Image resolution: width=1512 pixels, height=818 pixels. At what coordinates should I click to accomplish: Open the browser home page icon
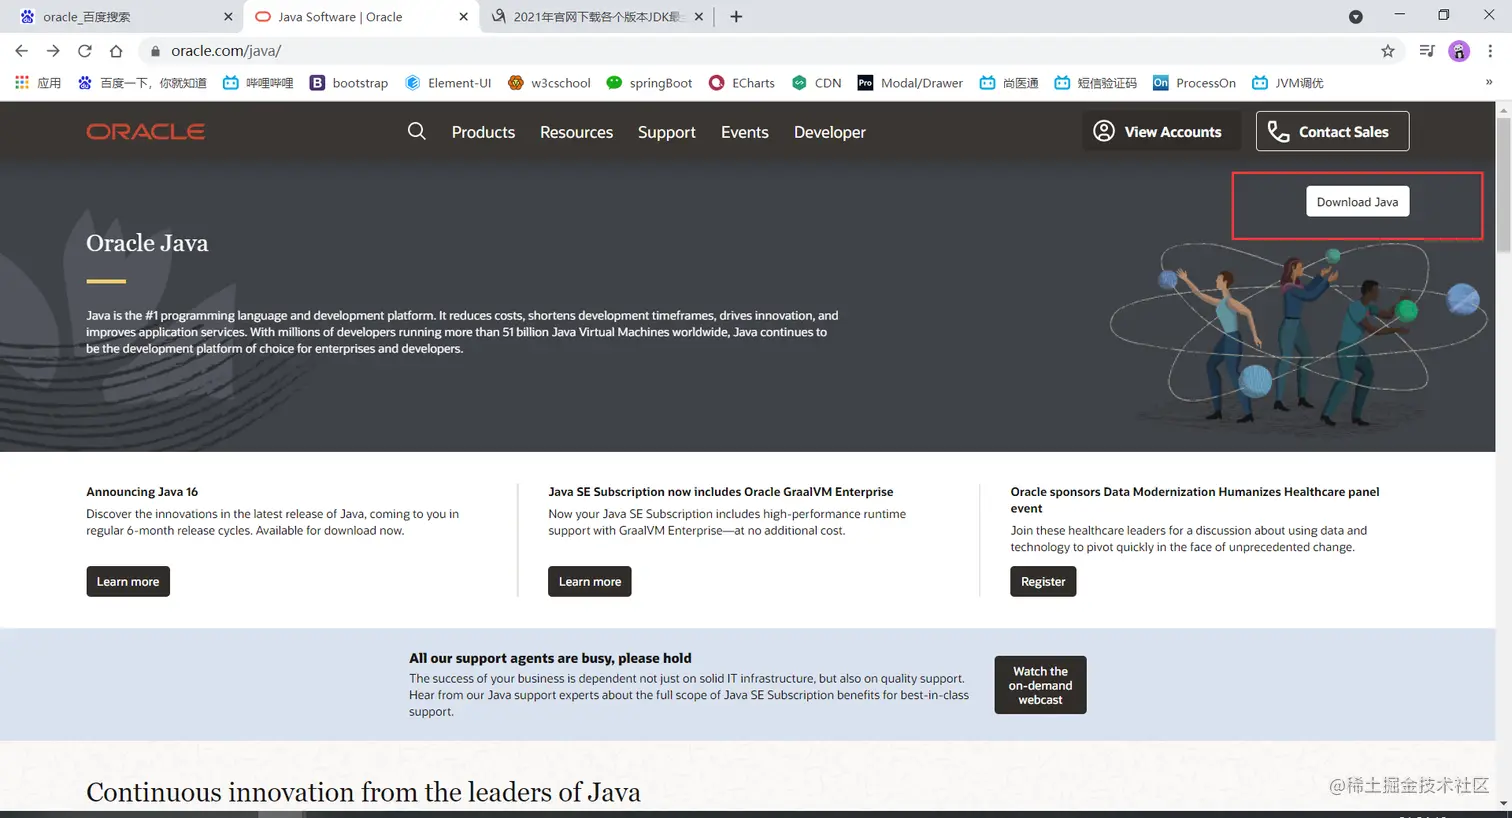116,51
